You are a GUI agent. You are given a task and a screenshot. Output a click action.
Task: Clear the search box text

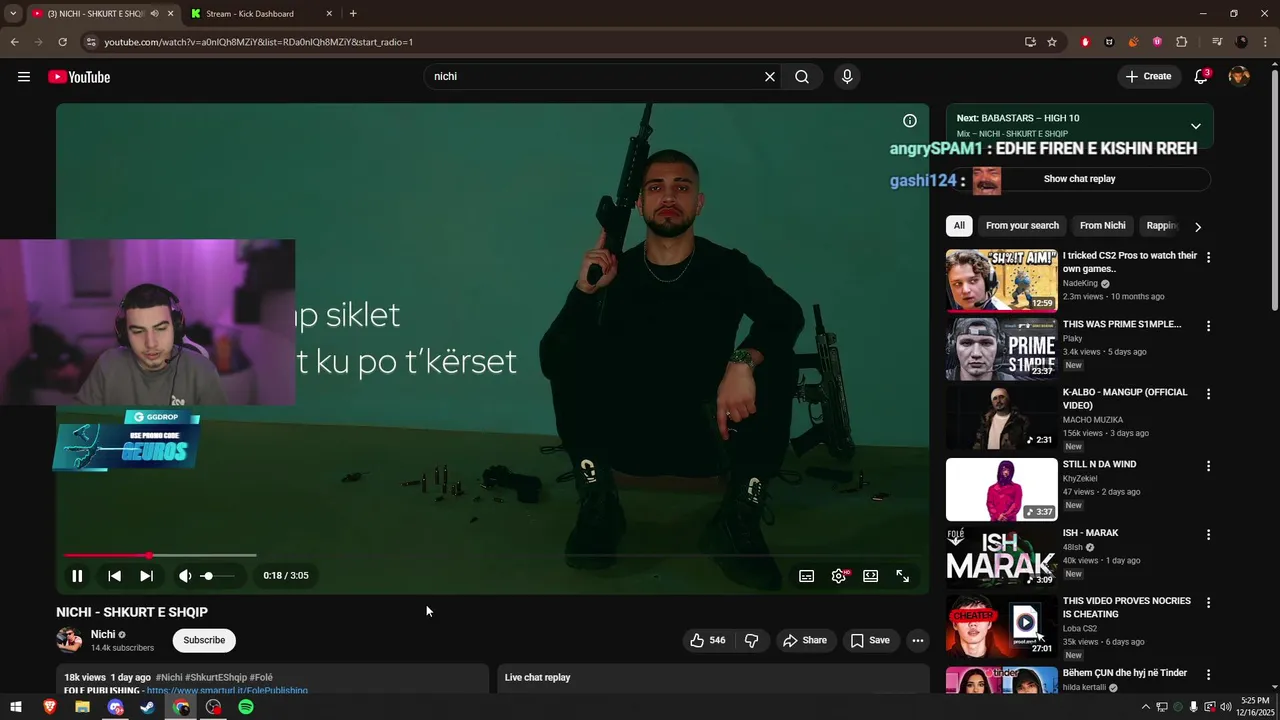[770, 77]
